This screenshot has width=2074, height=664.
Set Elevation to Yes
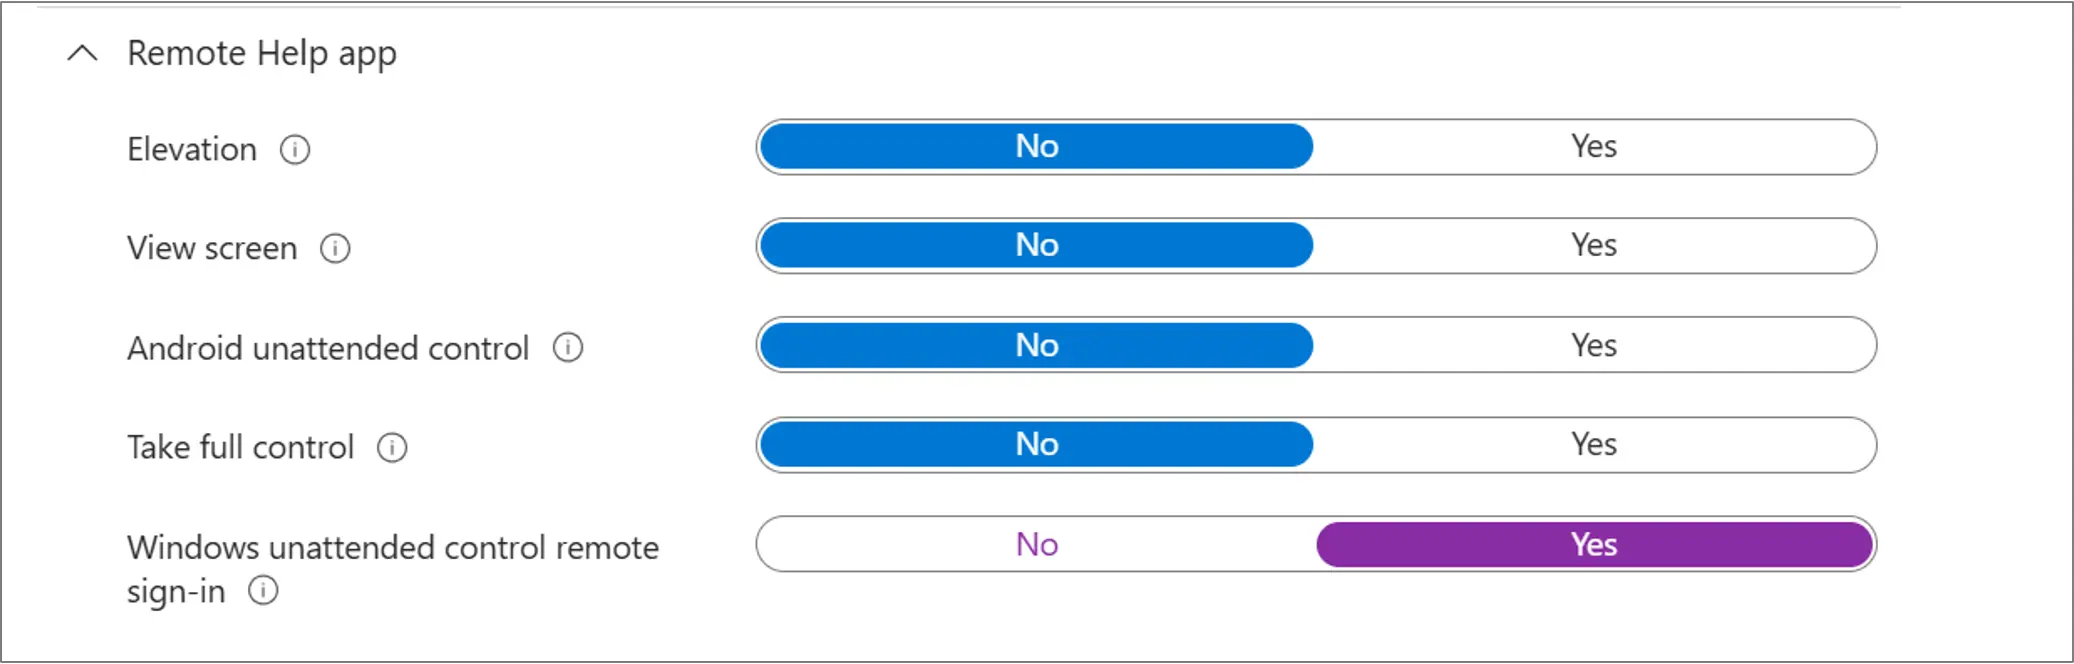coord(1594,147)
